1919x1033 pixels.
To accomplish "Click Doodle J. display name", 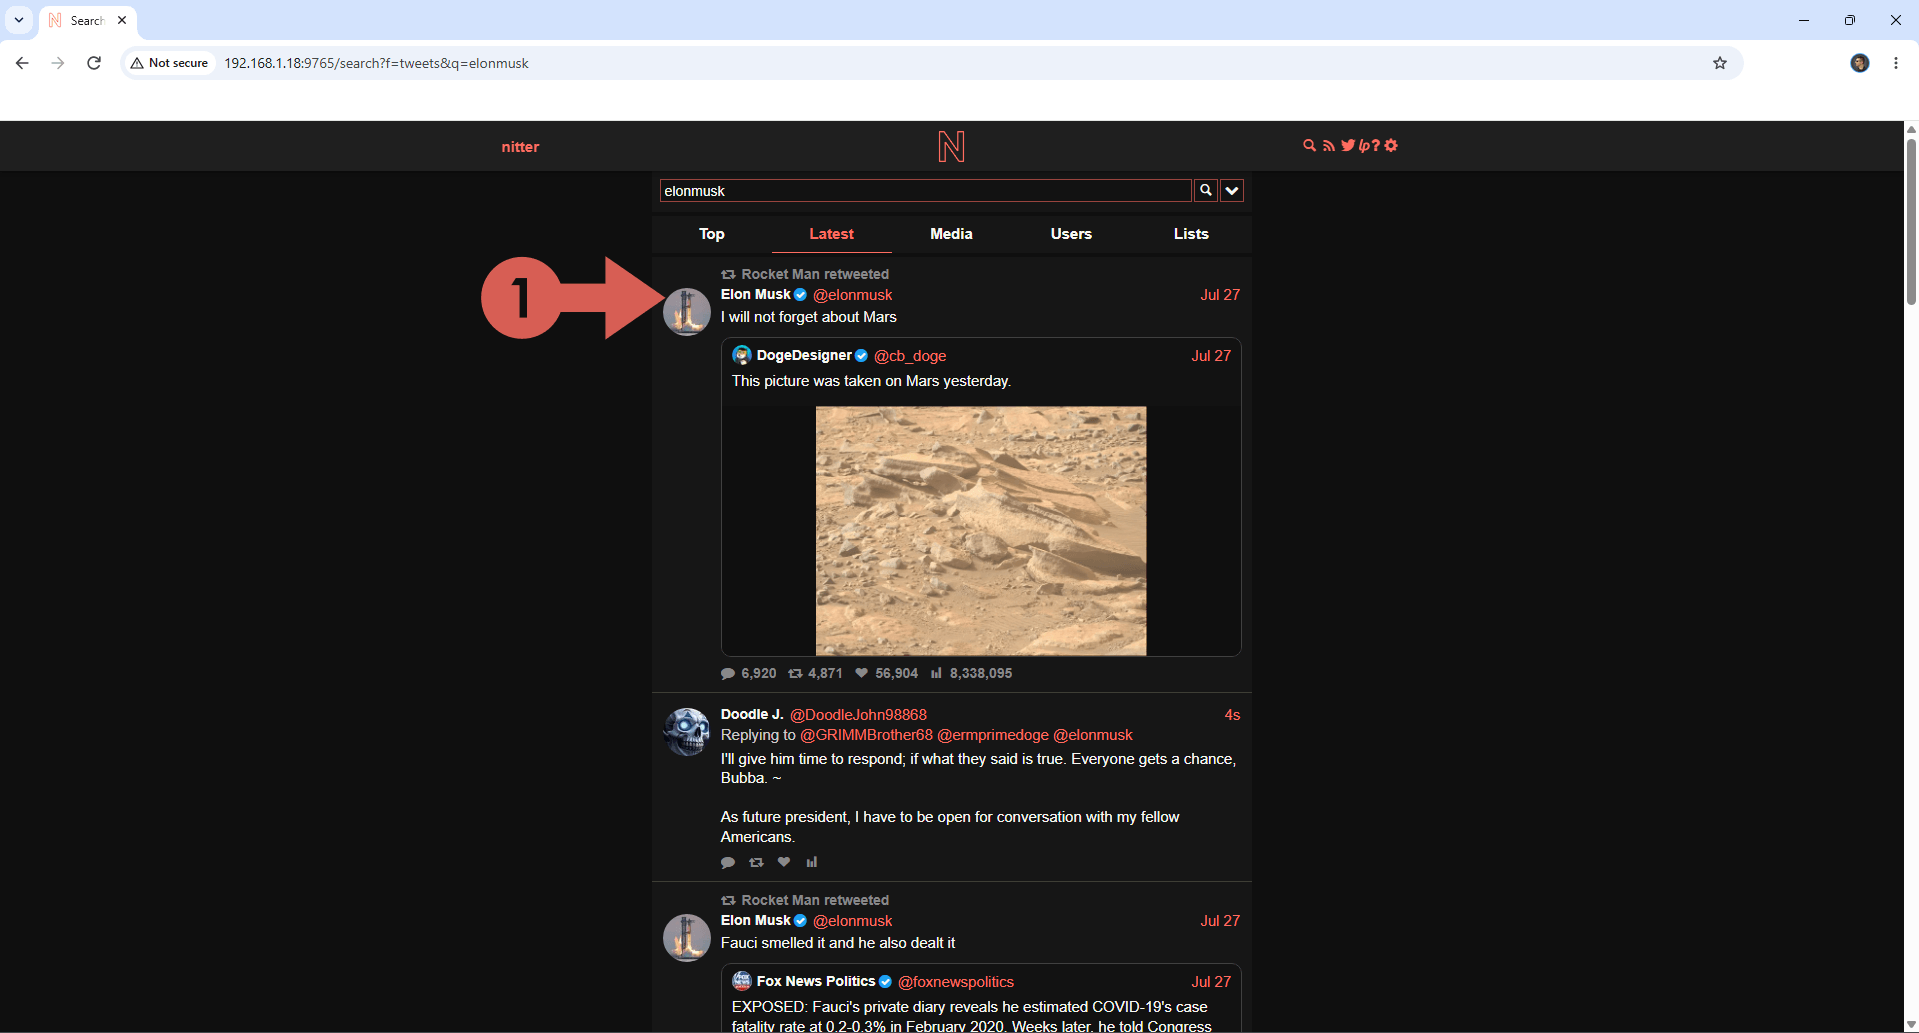I will 752,714.
